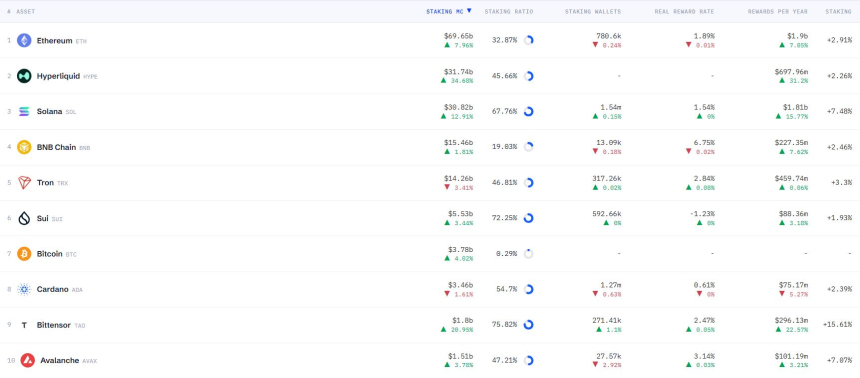This screenshot has width=860, height=378.
Task: Open the Bittensor asset link
Action: [53, 325]
